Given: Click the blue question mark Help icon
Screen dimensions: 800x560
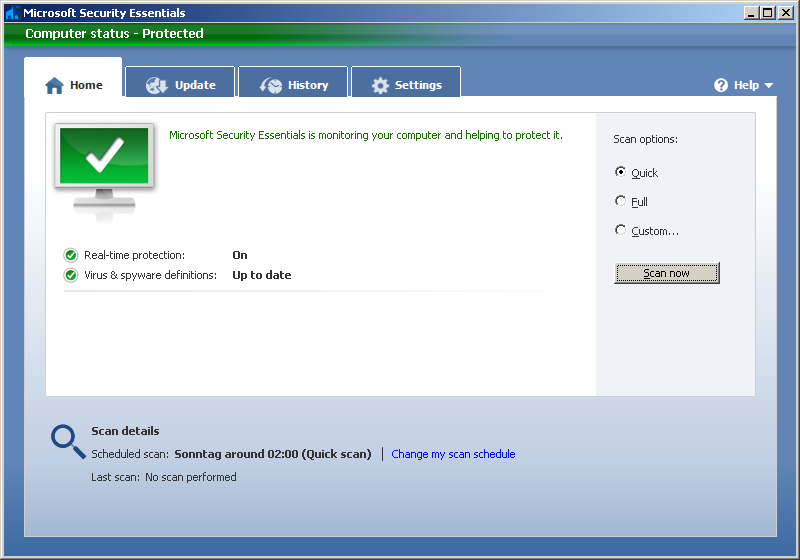Looking at the screenshot, I should [721, 86].
